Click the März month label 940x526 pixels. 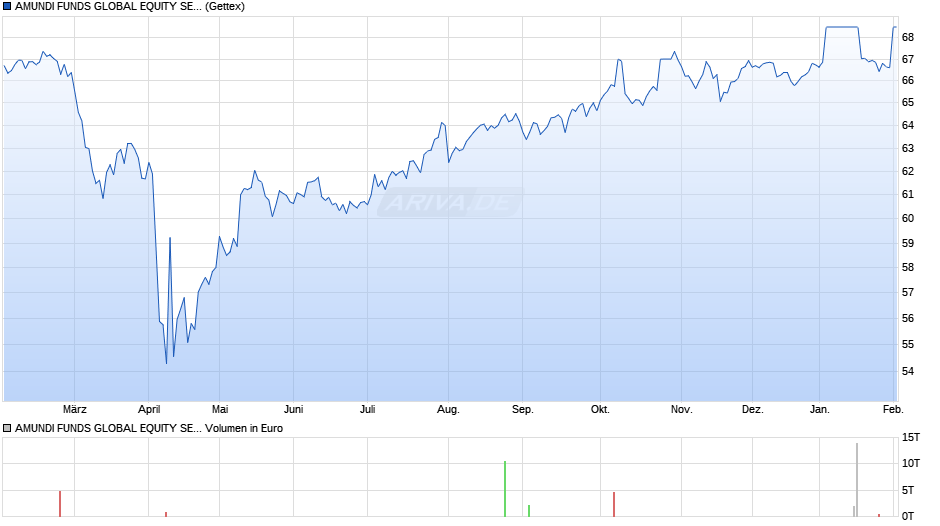coord(74,410)
